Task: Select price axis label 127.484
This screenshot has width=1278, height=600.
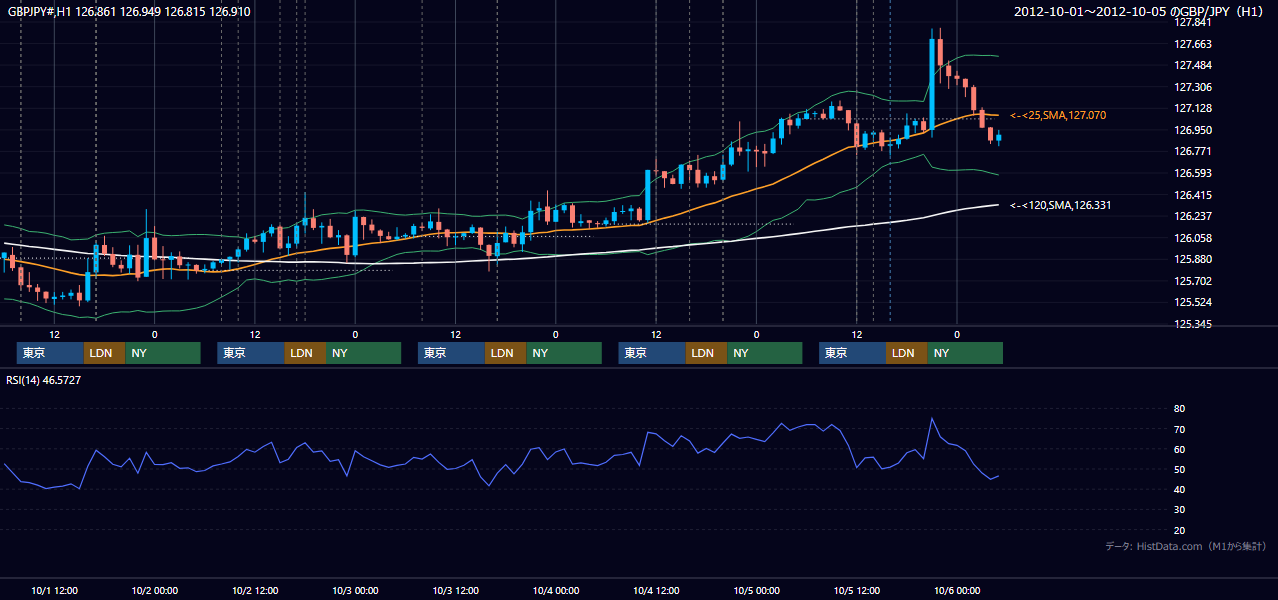Action: tap(1195, 65)
